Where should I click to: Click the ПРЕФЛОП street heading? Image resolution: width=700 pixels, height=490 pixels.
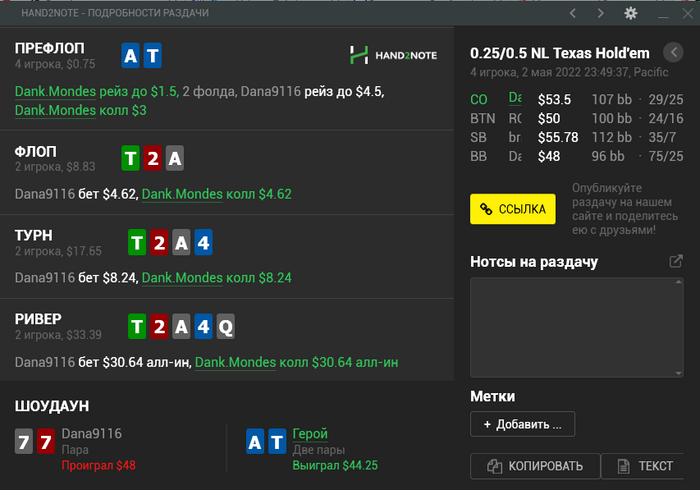coord(50,48)
